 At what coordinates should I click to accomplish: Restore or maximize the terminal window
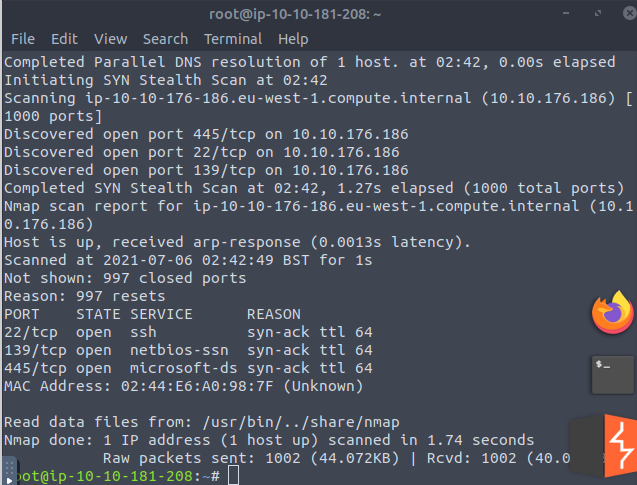[x=598, y=13]
